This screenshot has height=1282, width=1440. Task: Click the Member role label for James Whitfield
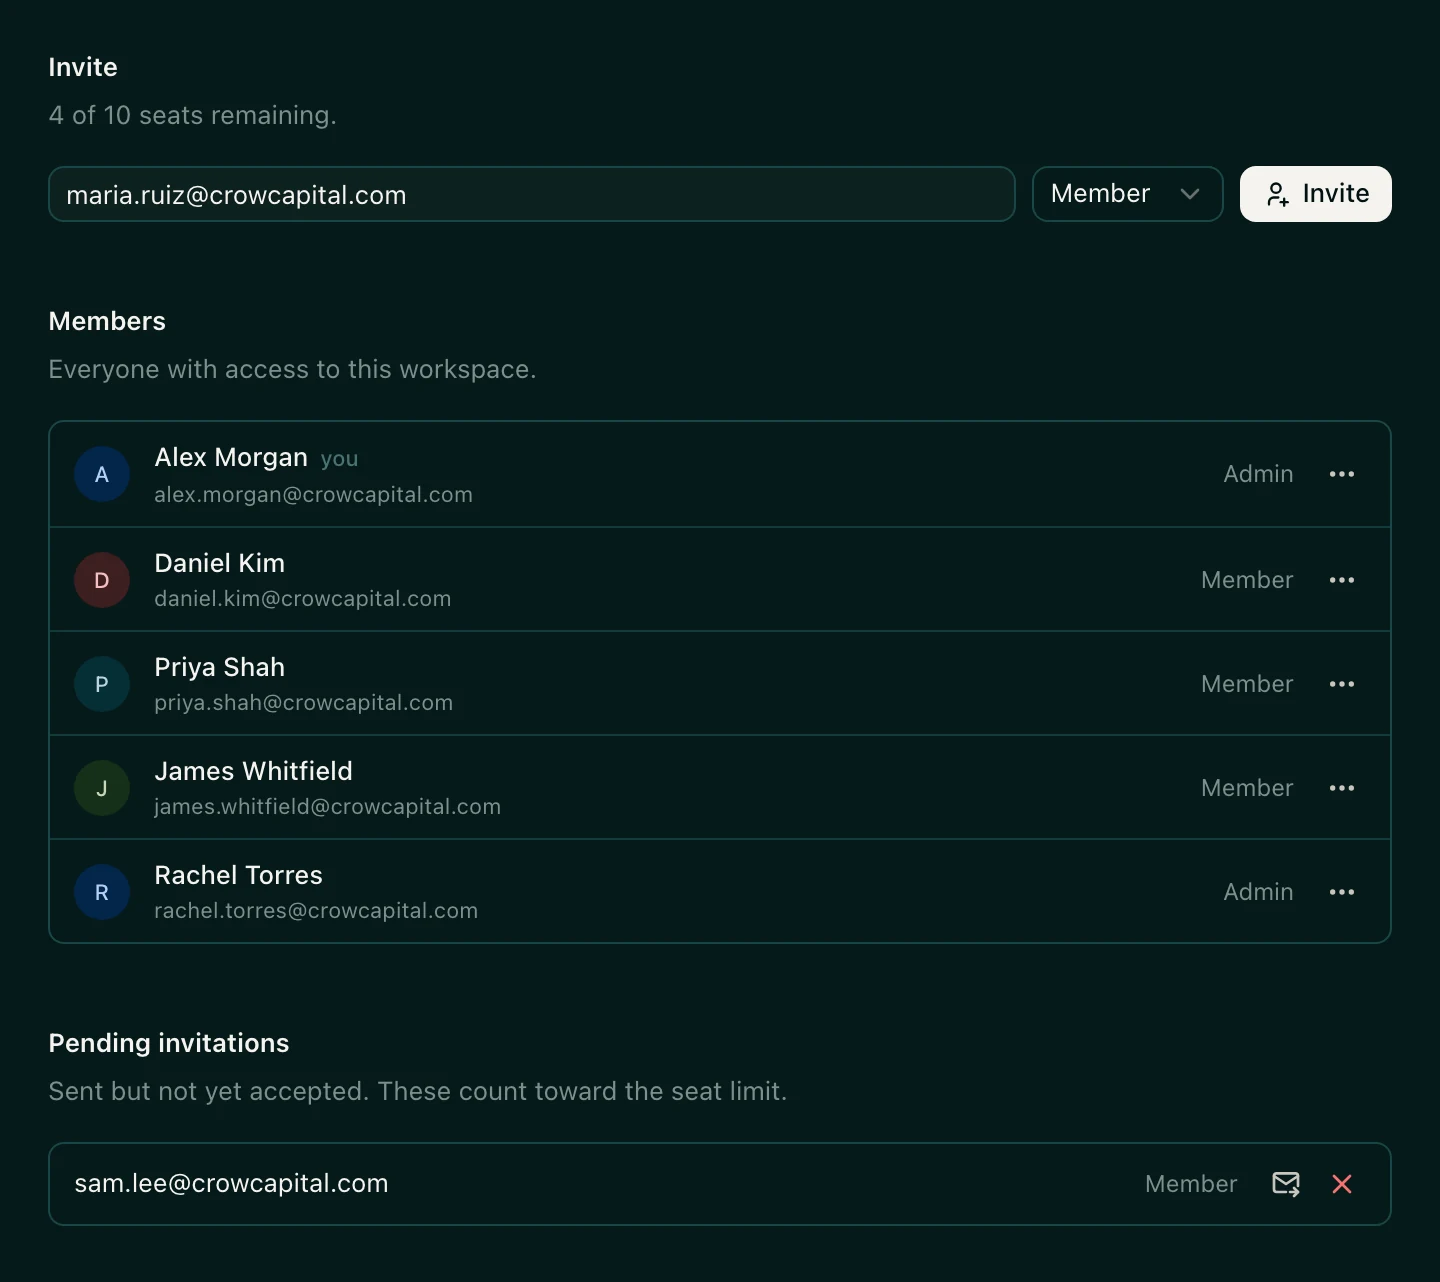(x=1247, y=788)
